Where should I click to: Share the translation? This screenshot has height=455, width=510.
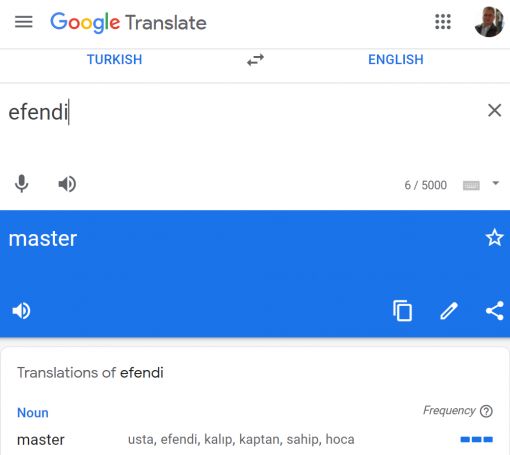pyautogui.click(x=495, y=311)
